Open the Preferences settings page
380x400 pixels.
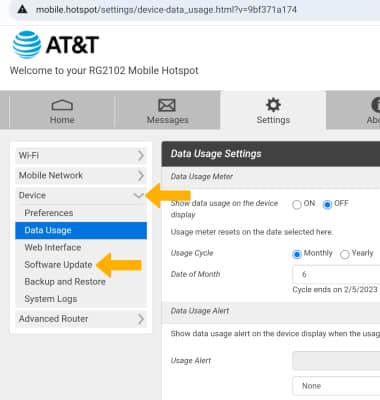coord(49,213)
